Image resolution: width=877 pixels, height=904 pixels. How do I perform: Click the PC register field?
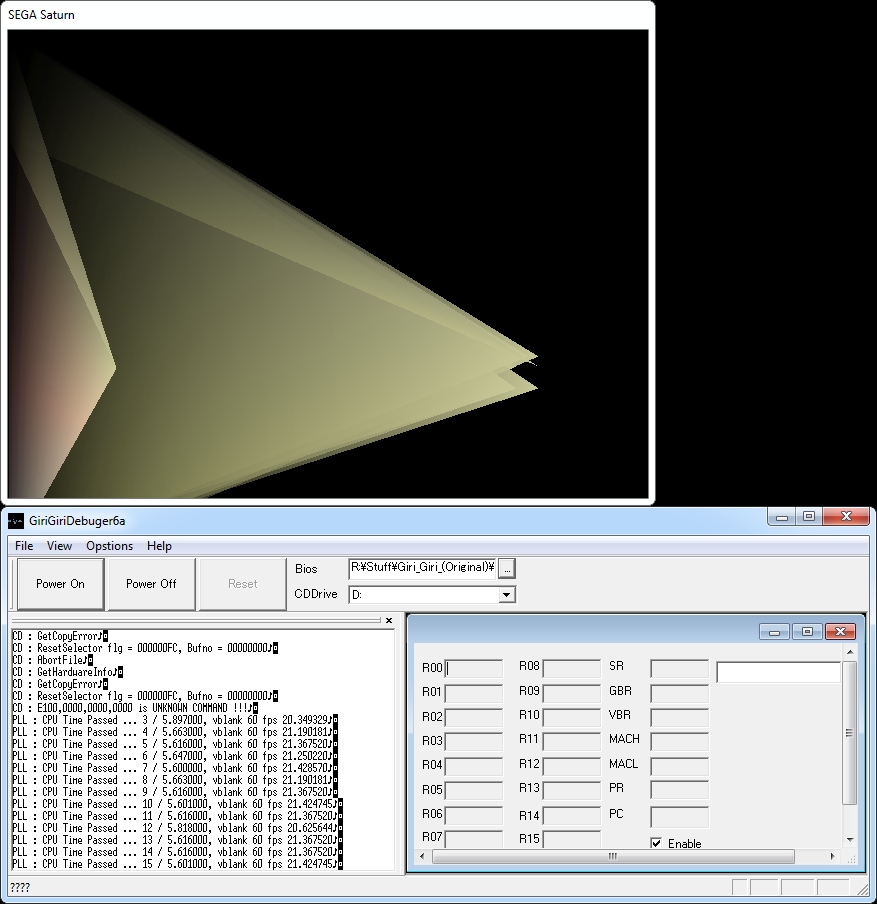point(679,816)
